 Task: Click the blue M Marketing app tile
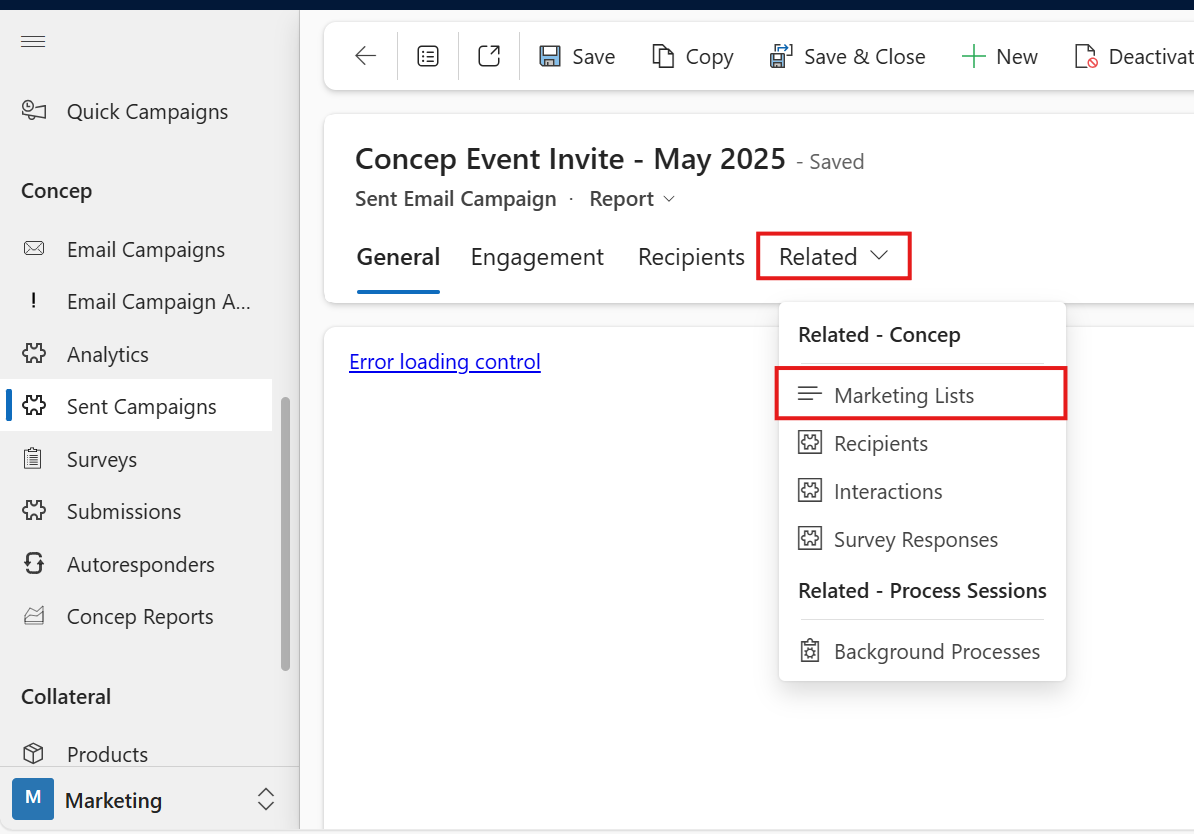(x=33, y=798)
